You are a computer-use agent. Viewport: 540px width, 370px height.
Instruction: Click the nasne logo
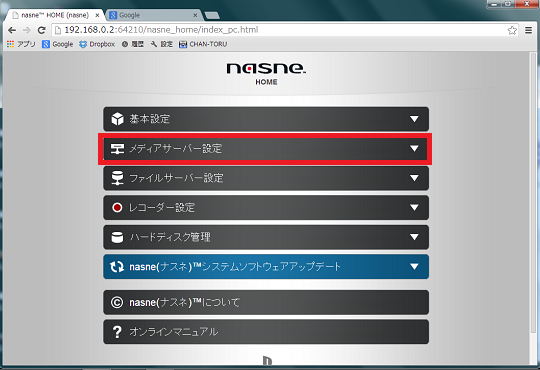tap(266, 68)
